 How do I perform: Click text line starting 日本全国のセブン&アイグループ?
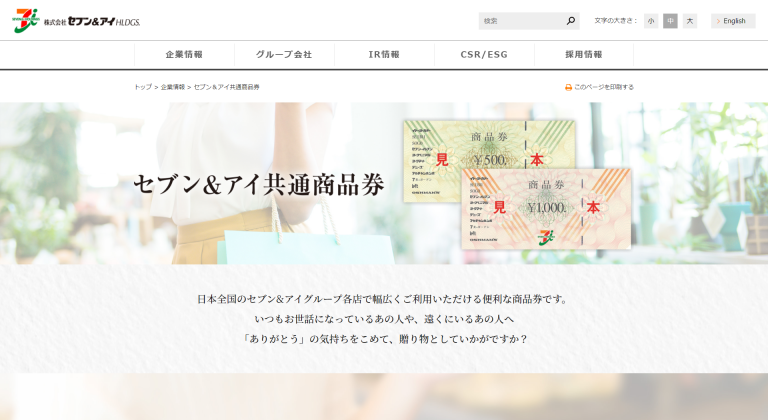(x=383, y=299)
